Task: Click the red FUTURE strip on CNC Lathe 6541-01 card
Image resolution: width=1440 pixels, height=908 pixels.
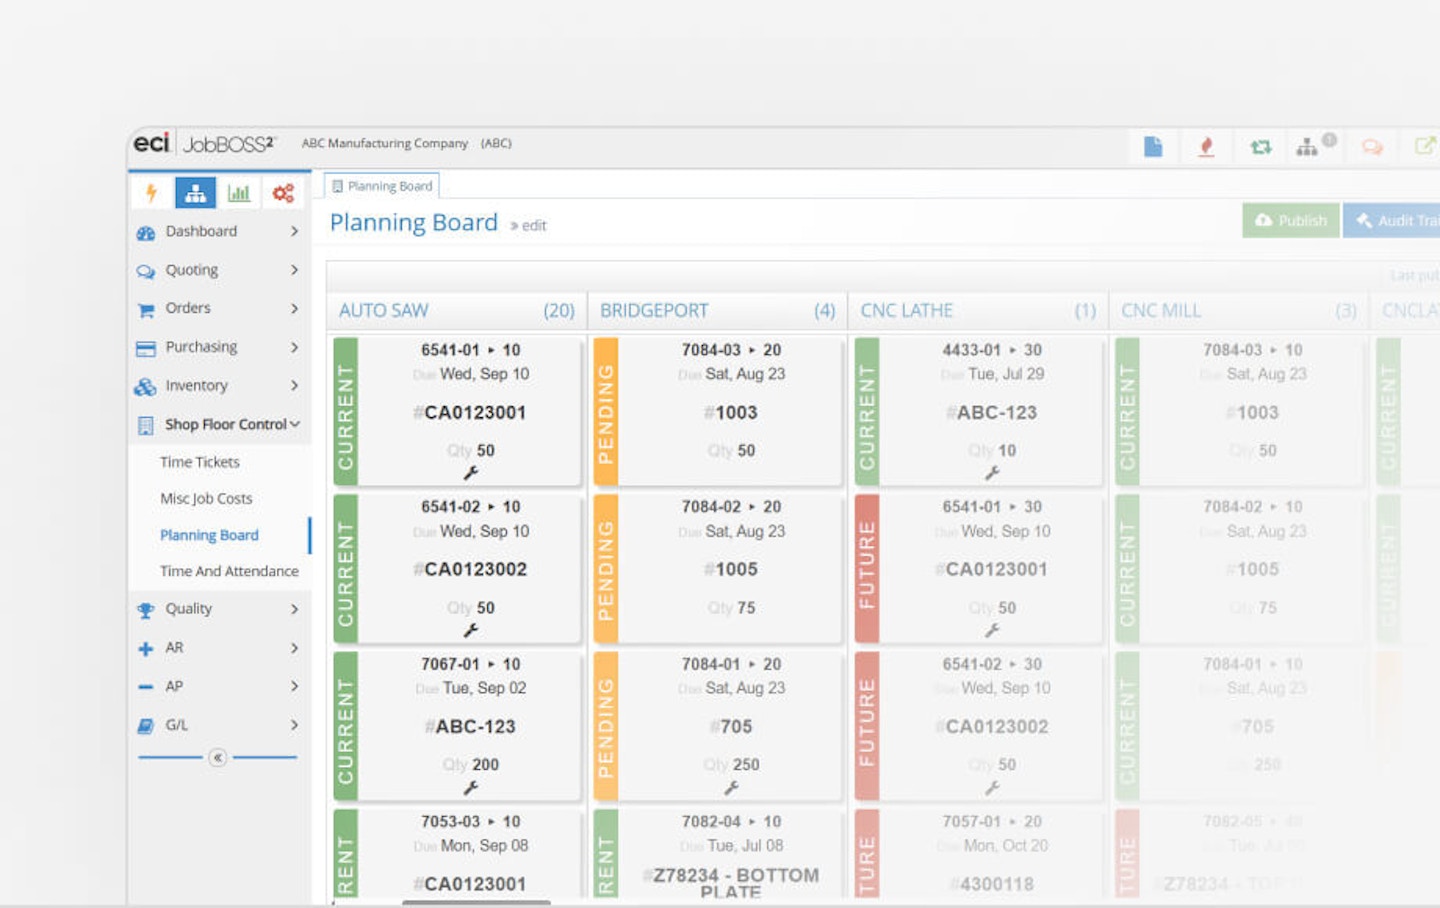Action: [867, 569]
